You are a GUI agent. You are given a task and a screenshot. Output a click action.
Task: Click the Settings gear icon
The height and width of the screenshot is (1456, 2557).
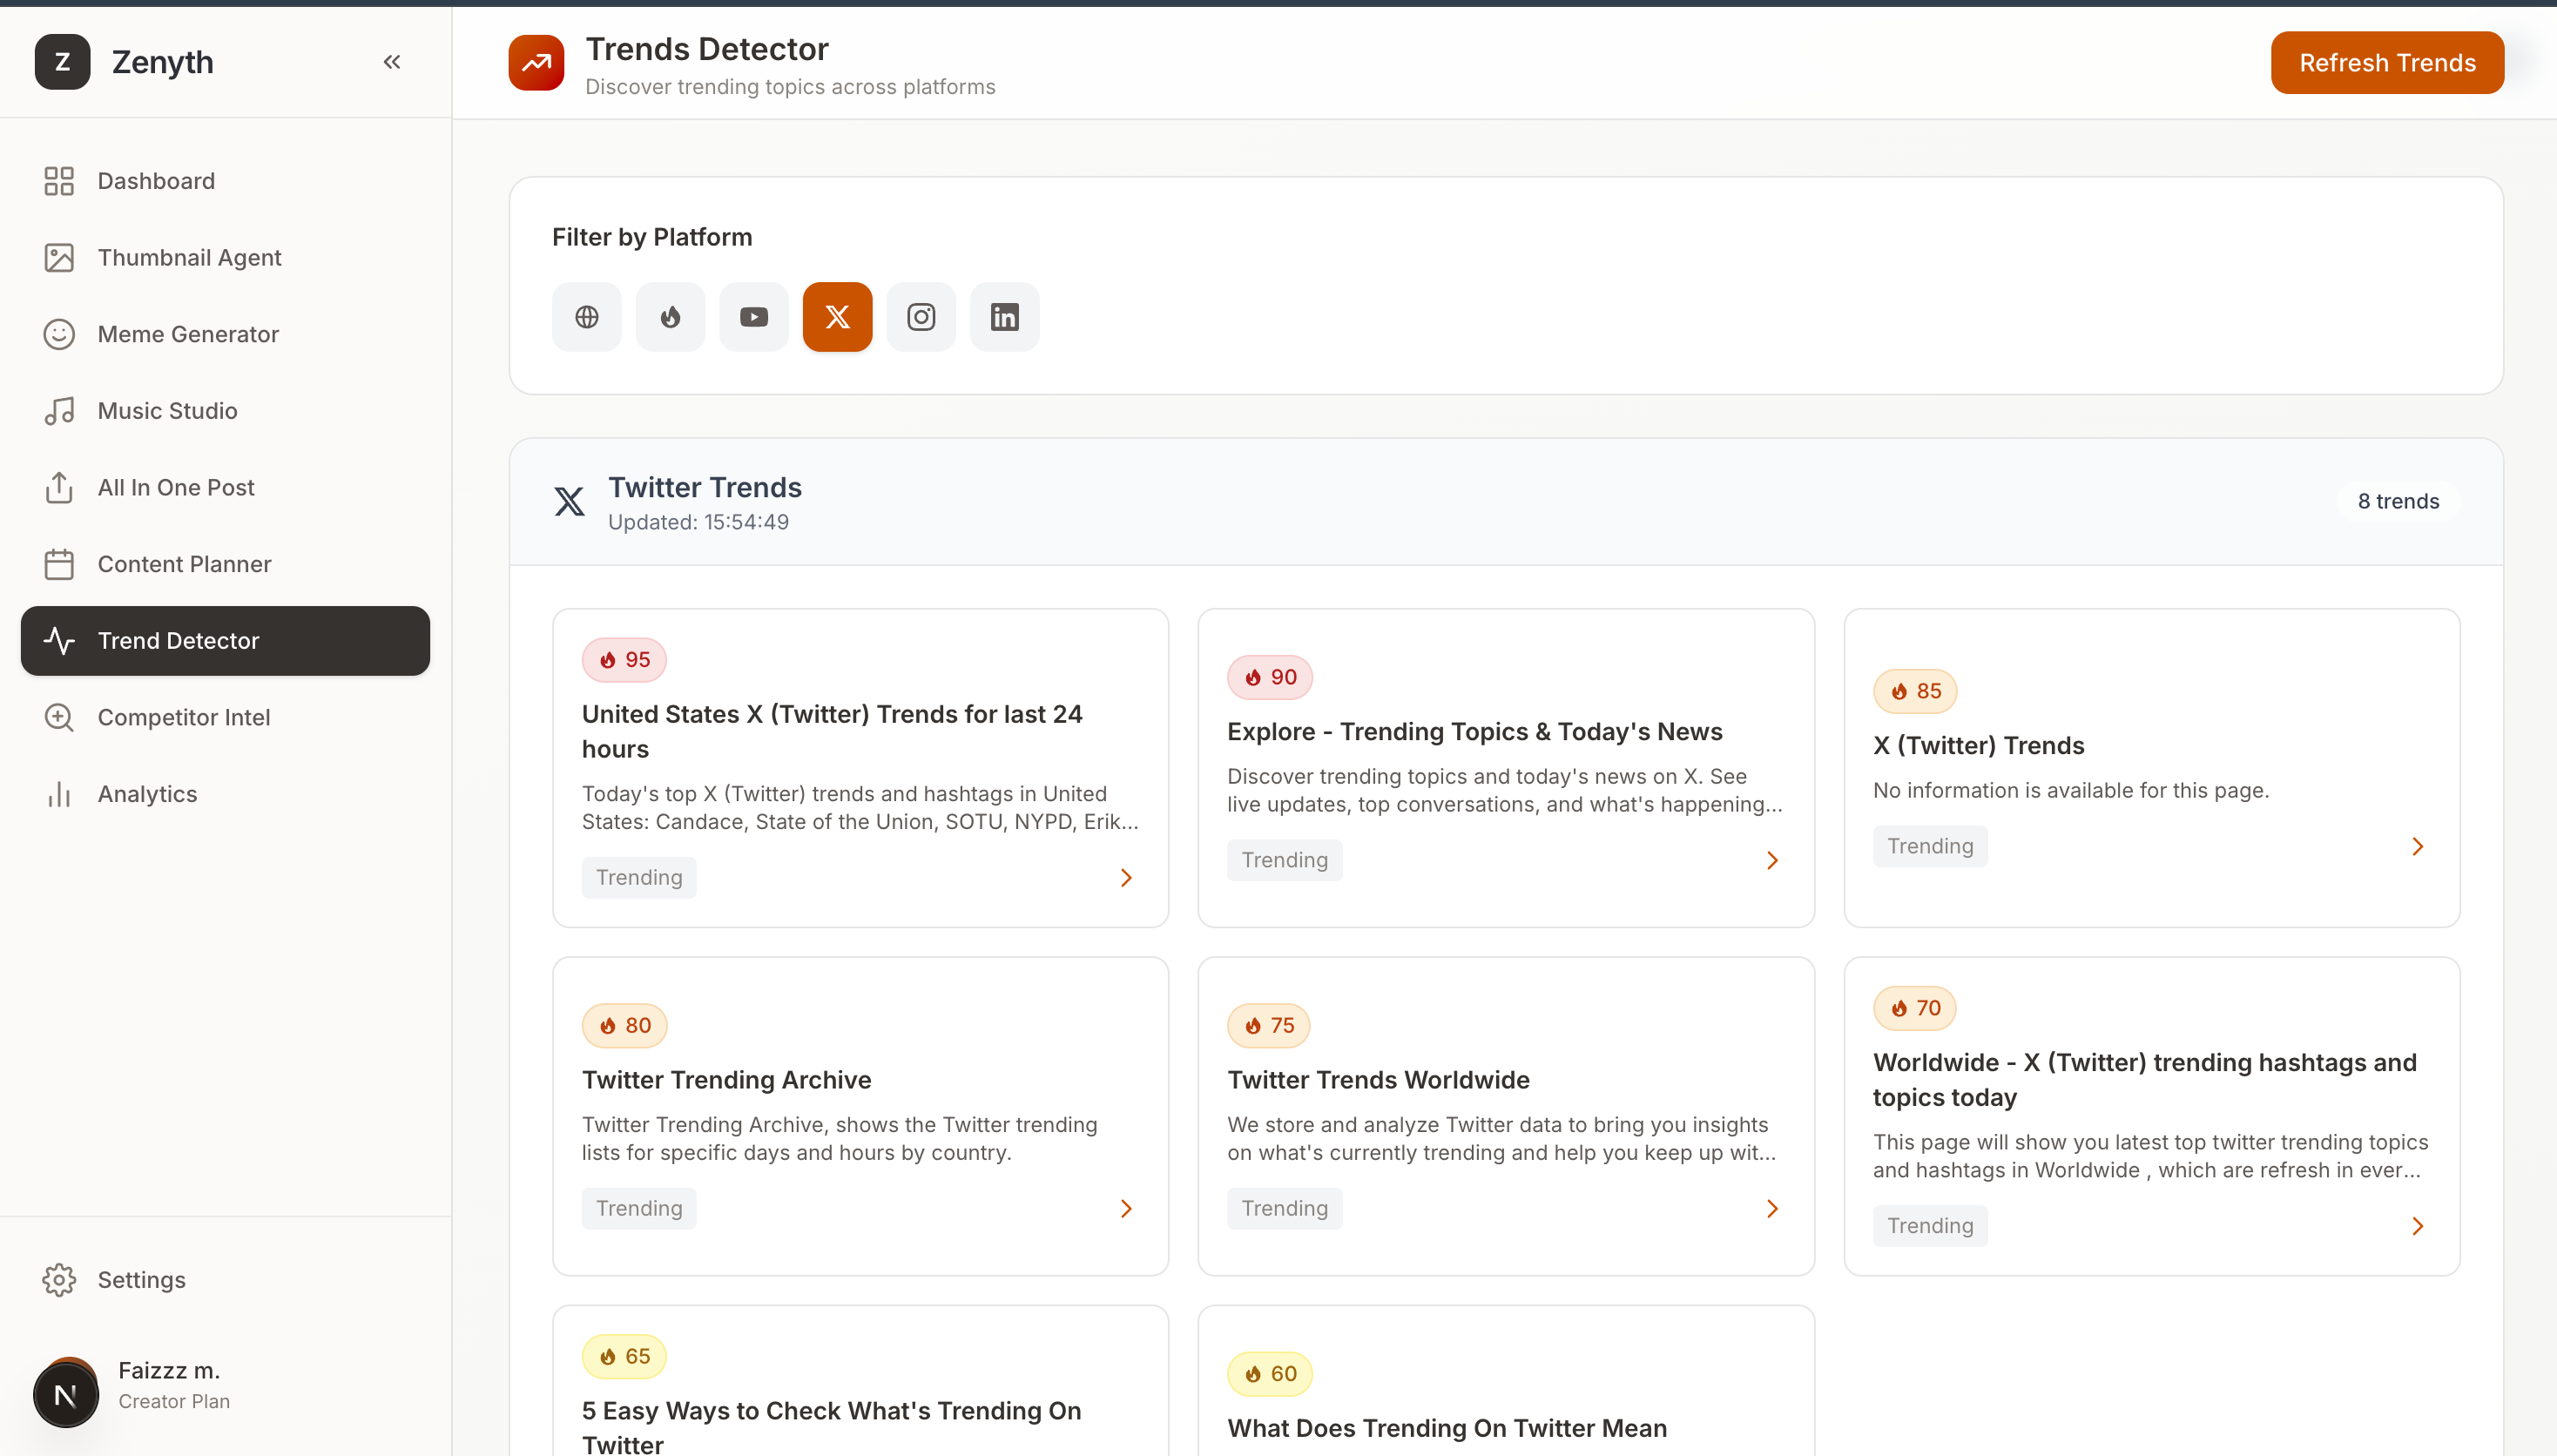click(59, 1280)
